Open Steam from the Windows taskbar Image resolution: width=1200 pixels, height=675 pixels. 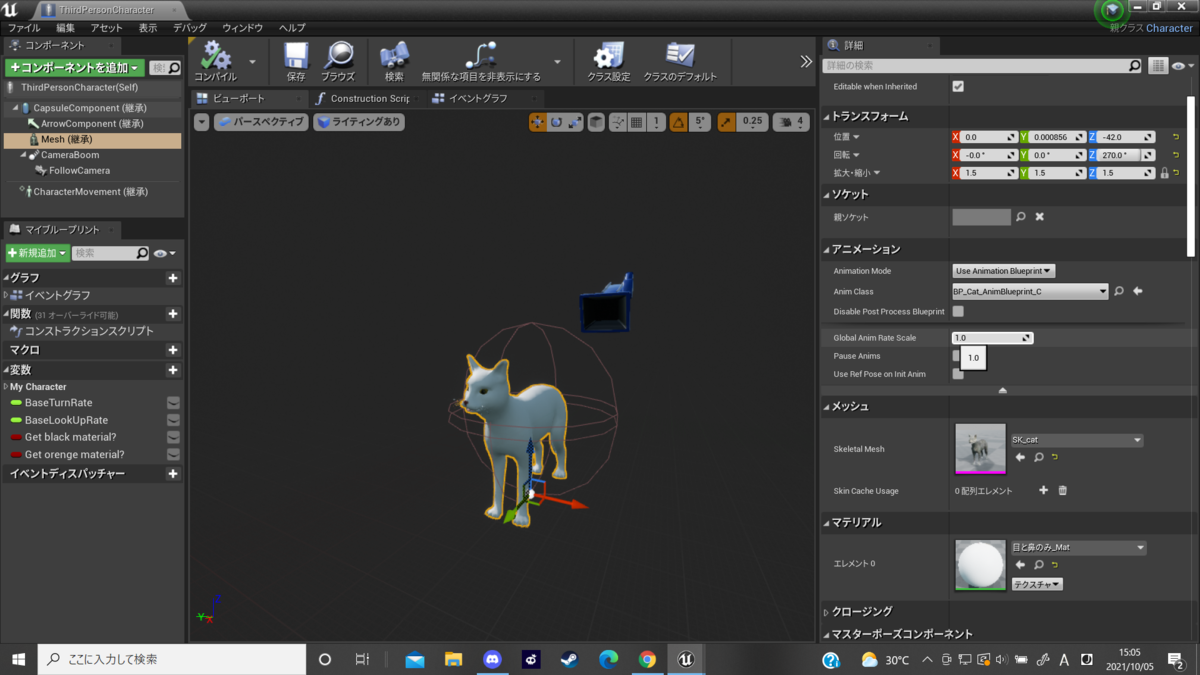(569, 660)
